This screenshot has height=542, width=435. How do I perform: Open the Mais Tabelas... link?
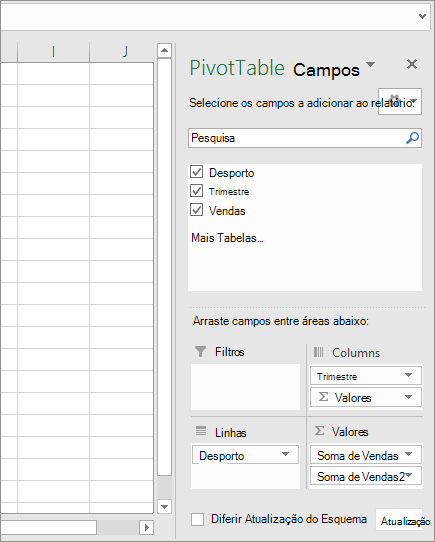pos(227,238)
